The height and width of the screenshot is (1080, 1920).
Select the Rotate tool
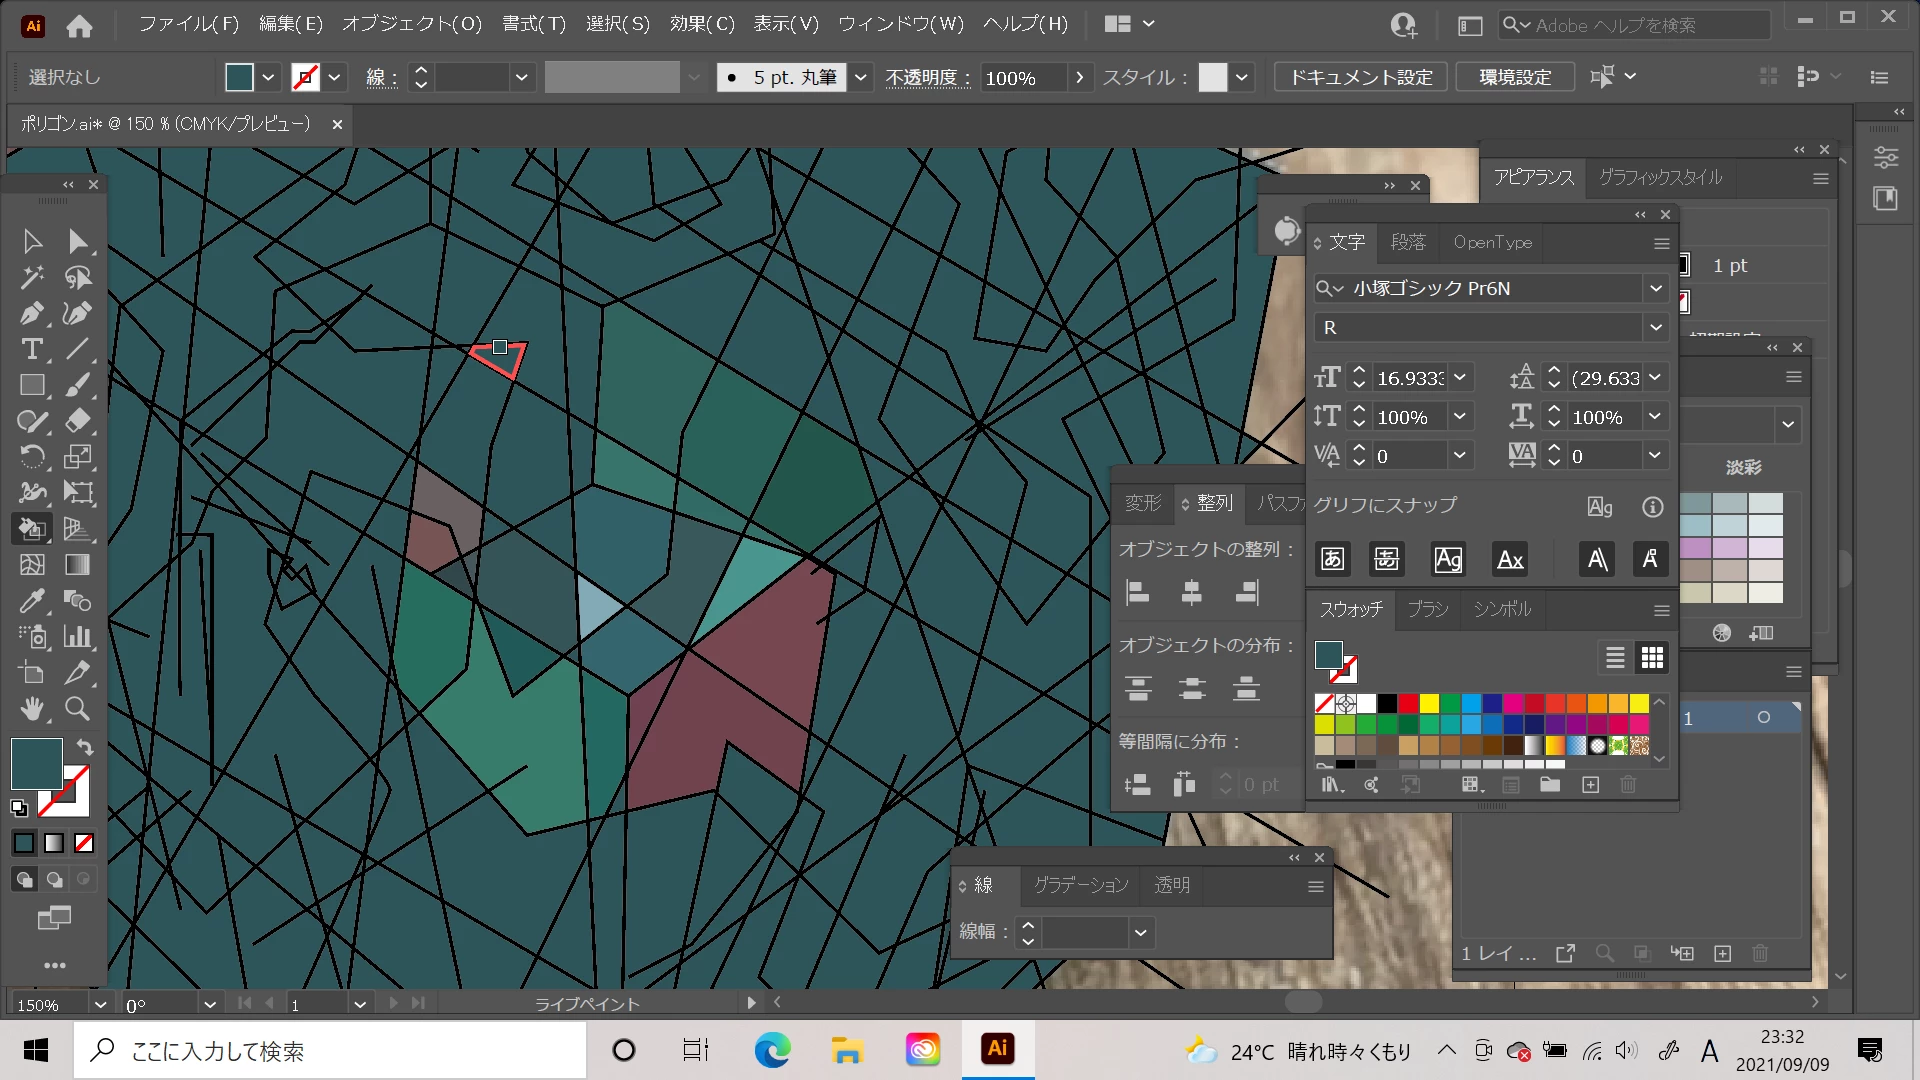click(32, 457)
